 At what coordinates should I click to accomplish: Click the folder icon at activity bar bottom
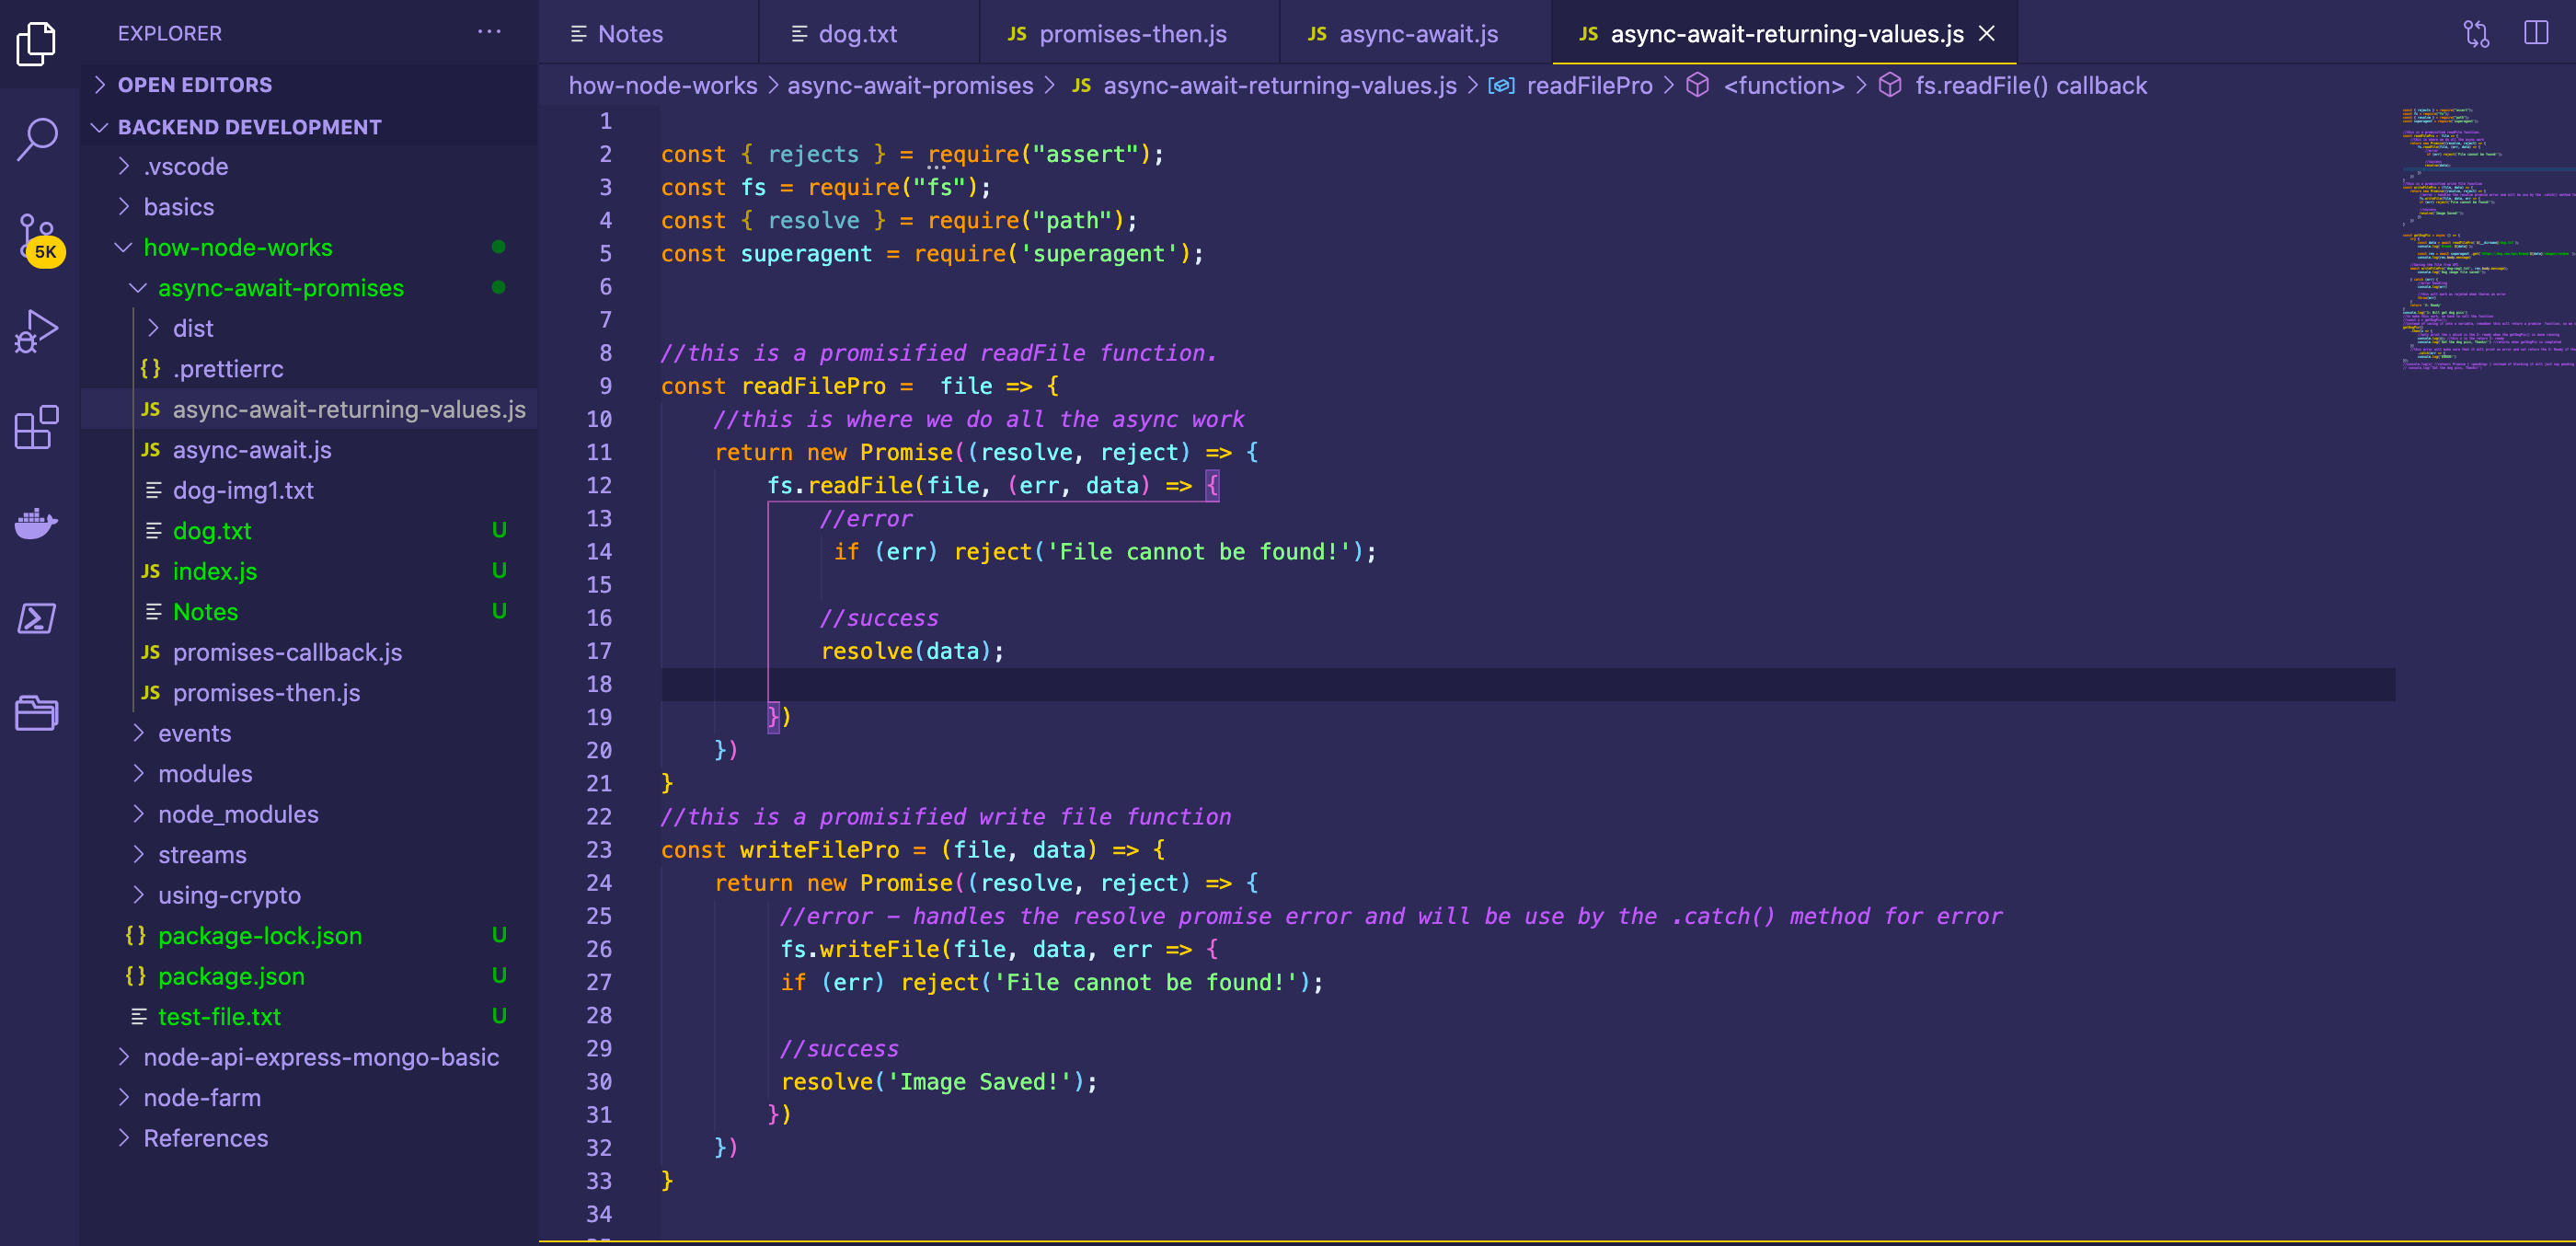(37, 712)
